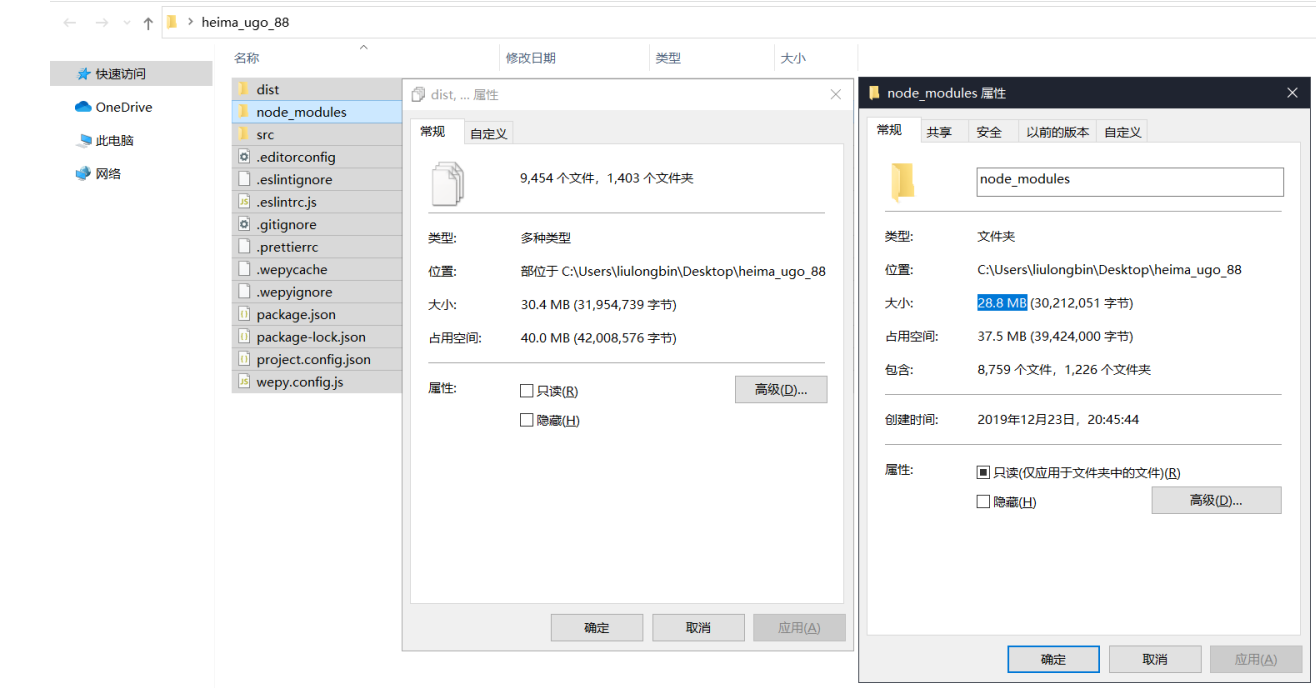Screen dimensions: 1316x688
Task: Click the .eslintignore file icon
Action: tap(243, 179)
